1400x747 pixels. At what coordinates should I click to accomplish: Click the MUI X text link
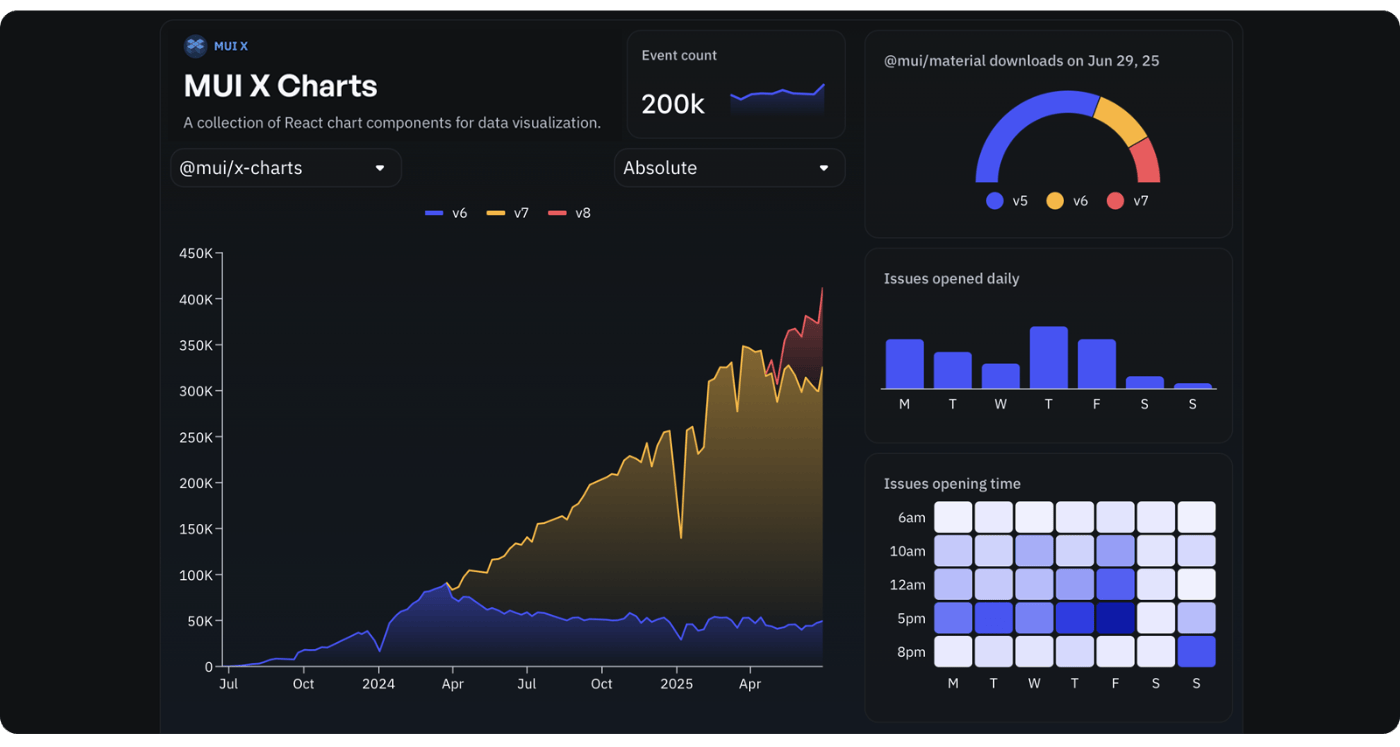click(x=231, y=46)
